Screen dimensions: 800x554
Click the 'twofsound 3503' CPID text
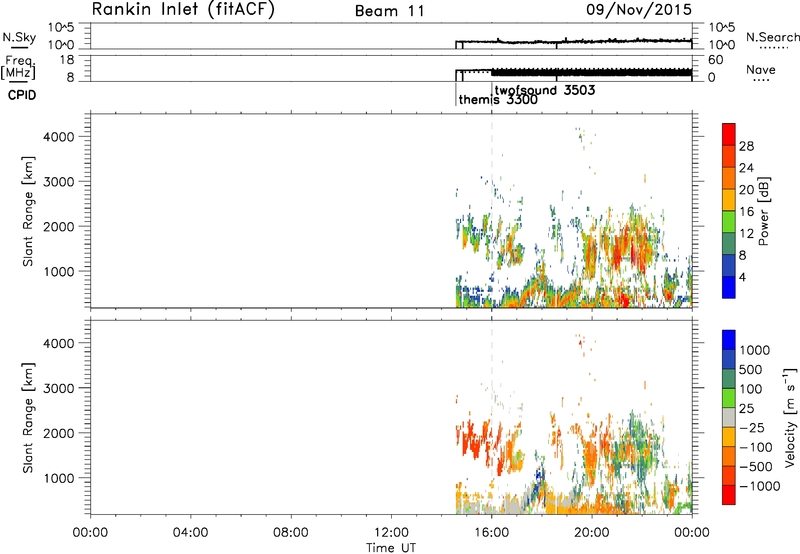(545, 91)
